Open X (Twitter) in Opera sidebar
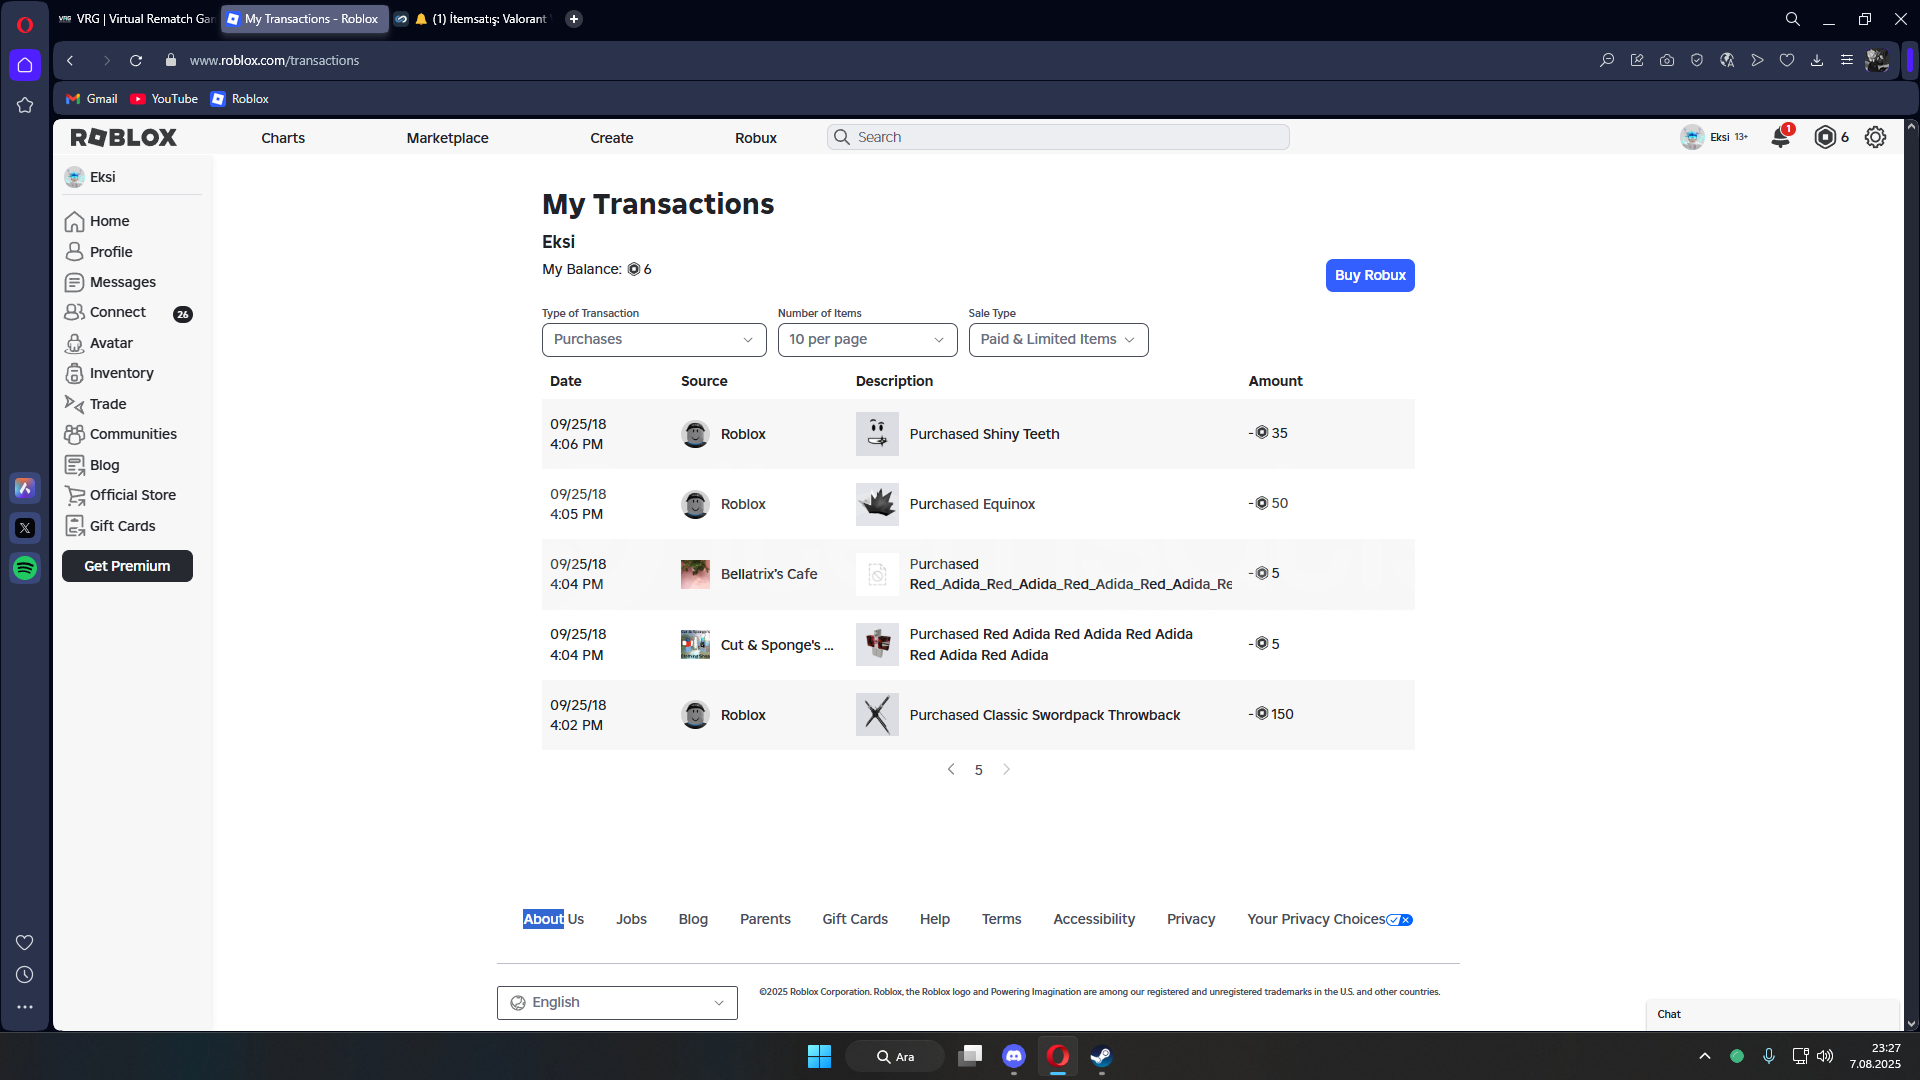Screen dimensions: 1920x1080 [x=25, y=528]
